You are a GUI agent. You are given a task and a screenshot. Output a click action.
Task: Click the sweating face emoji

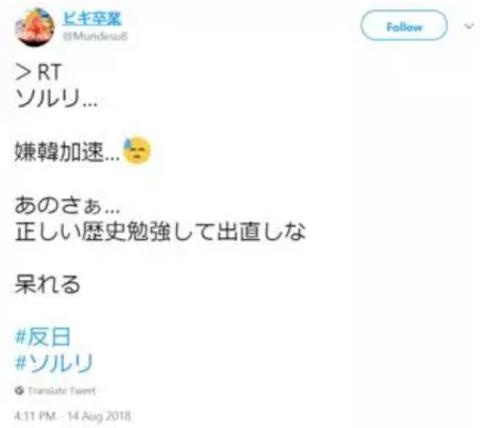click(x=137, y=150)
